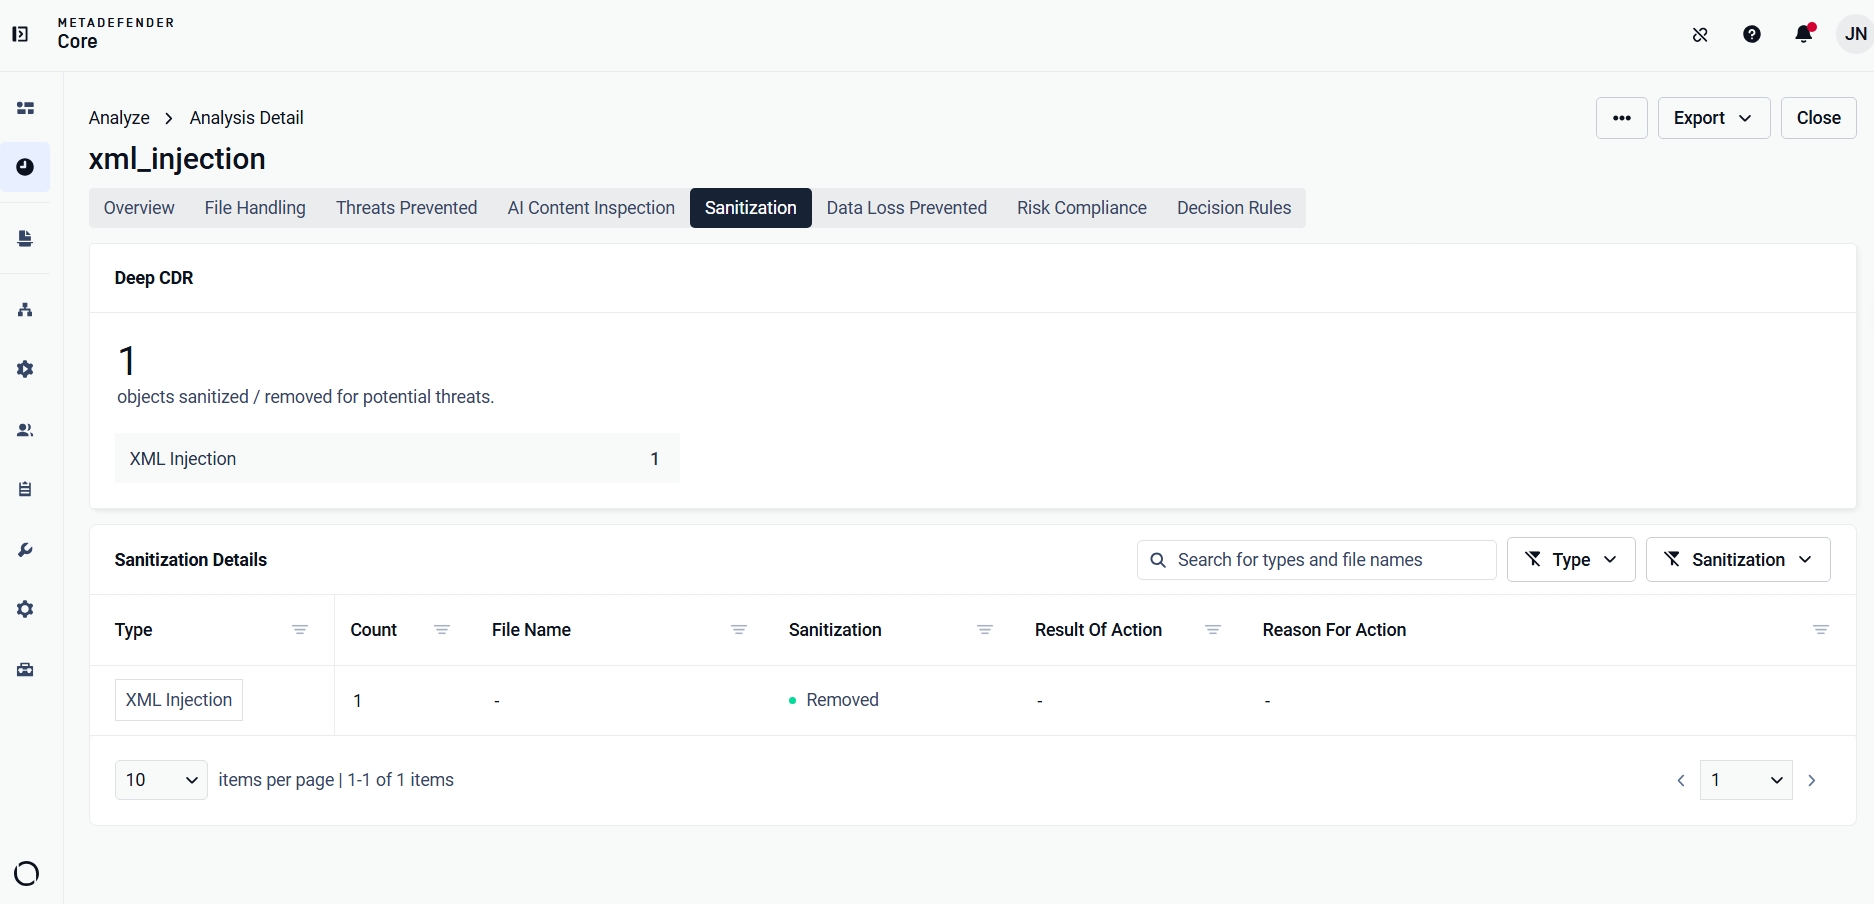The height and width of the screenshot is (904, 1874).
Task: Click the Close button
Action: click(x=1818, y=118)
